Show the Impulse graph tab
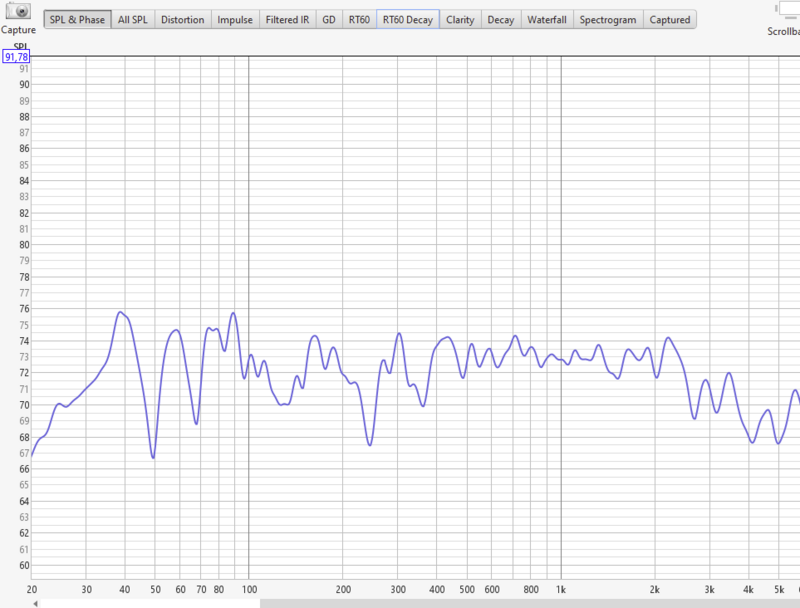This screenshot has height=608, width=800. click(x=235, y=20)
